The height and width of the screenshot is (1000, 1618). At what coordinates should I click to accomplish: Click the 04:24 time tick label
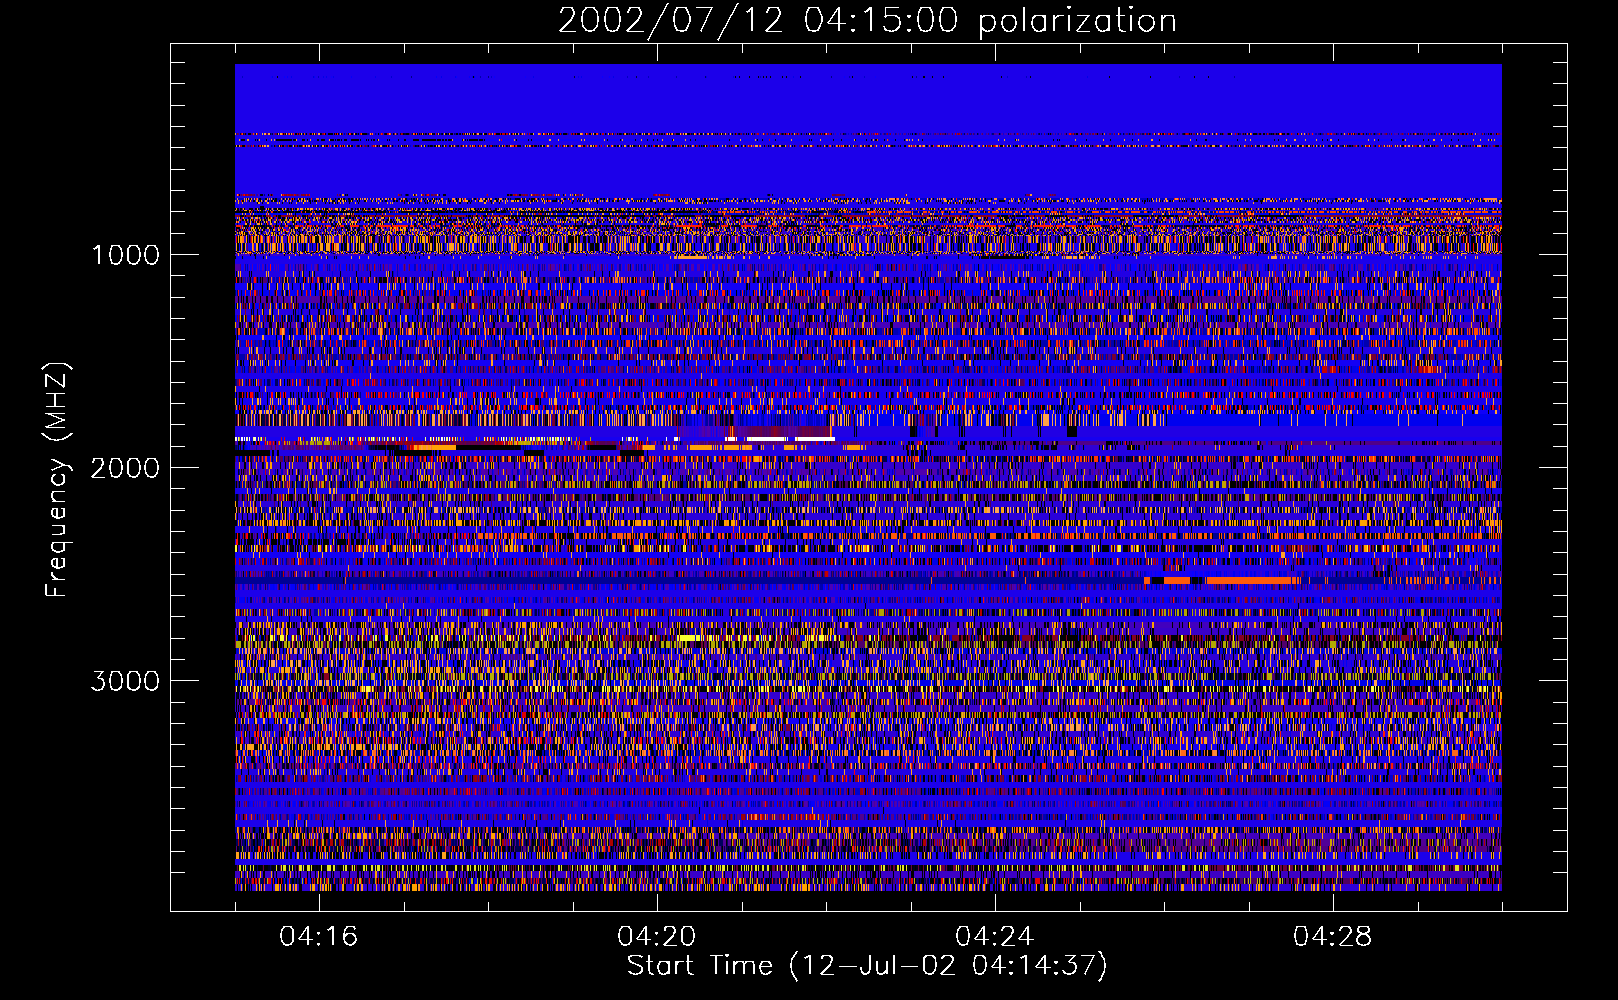(x=994, y=936)
